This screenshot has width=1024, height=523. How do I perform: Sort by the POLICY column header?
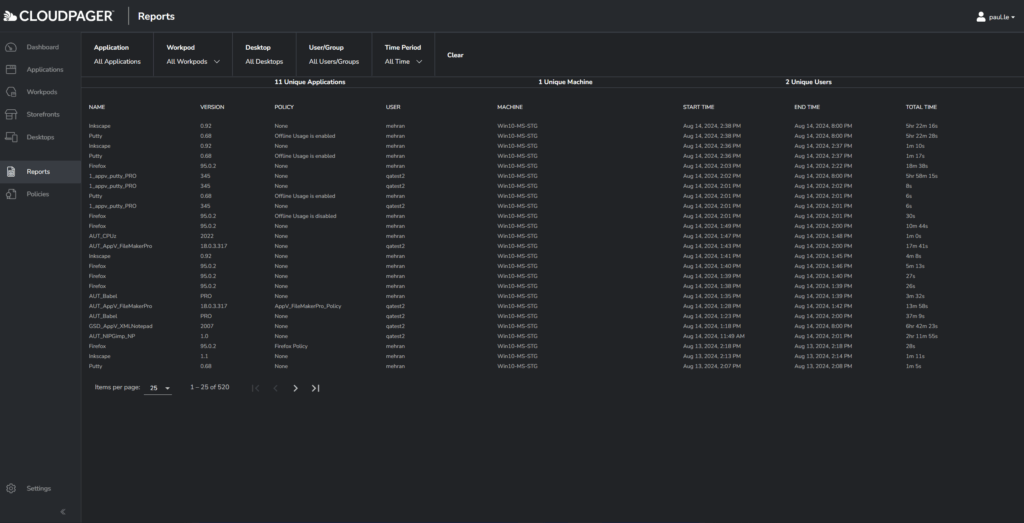[284, 107]
